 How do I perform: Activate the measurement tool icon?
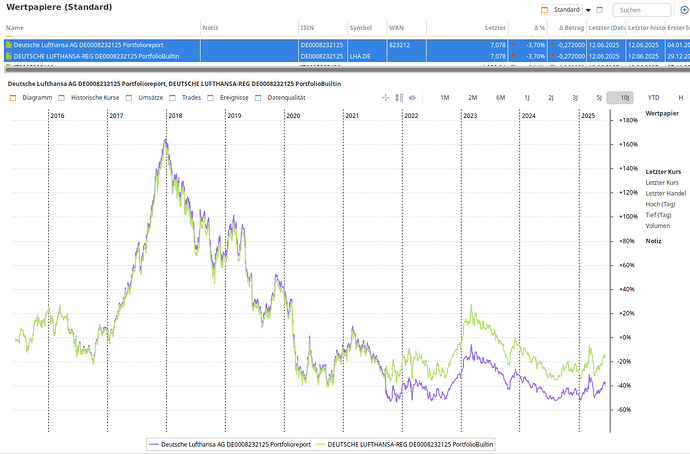pyautogui.click(x=399, y=98)
